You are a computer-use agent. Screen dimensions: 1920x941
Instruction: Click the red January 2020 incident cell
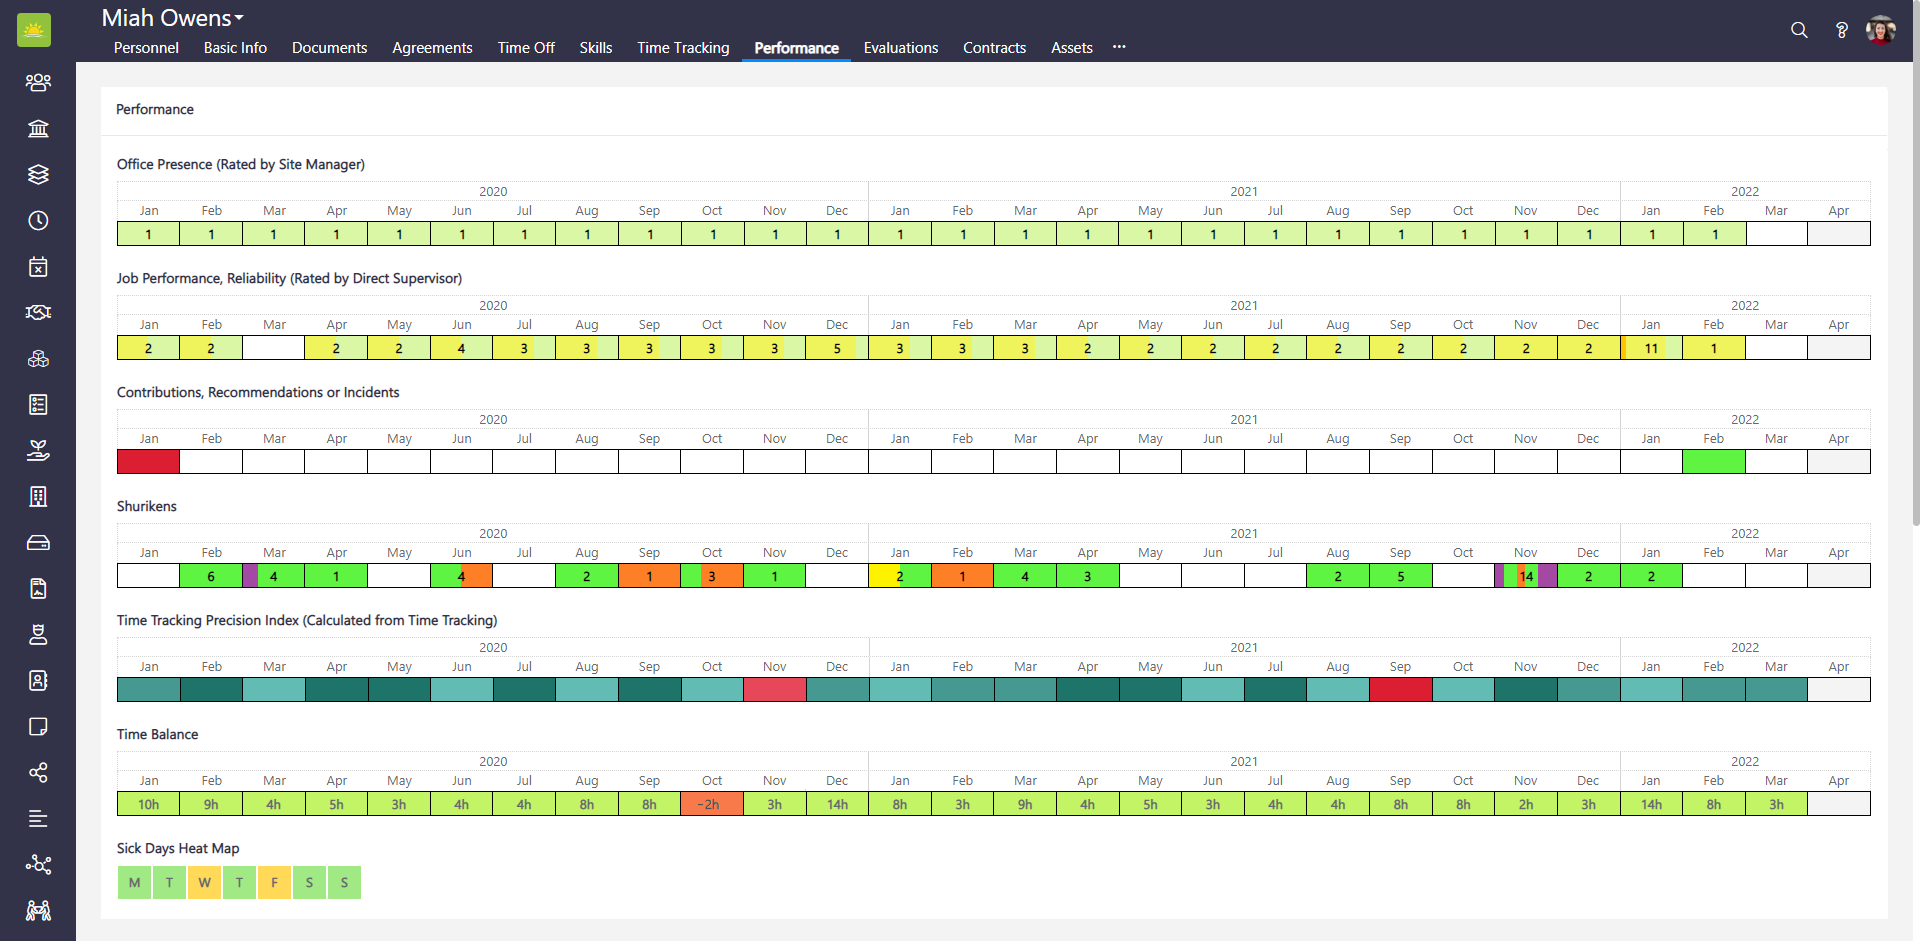pos(148,462)
